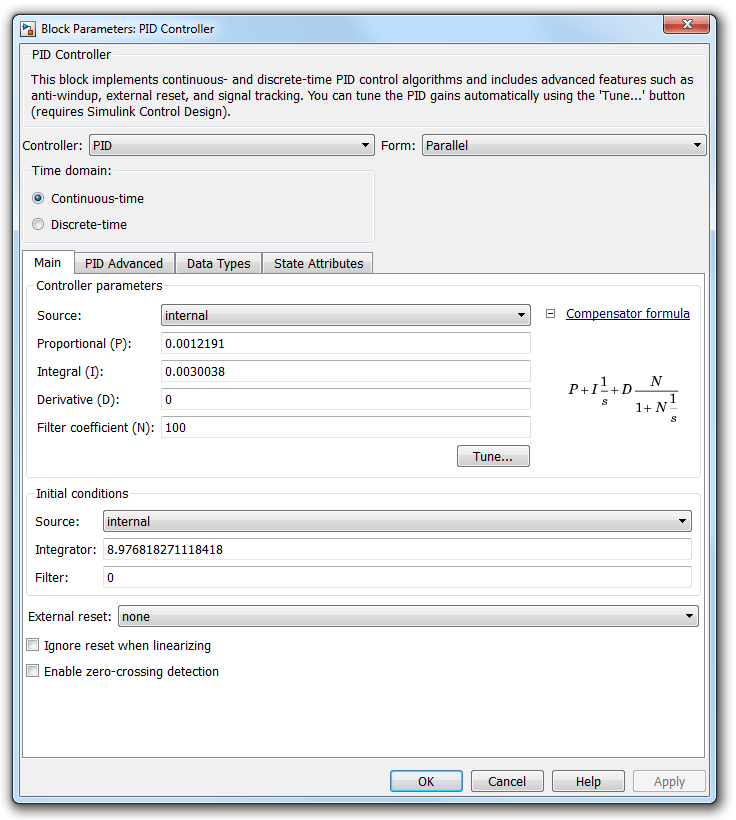
Task: Select Continuous-time radio button
Action: click(x=38, y=198)
